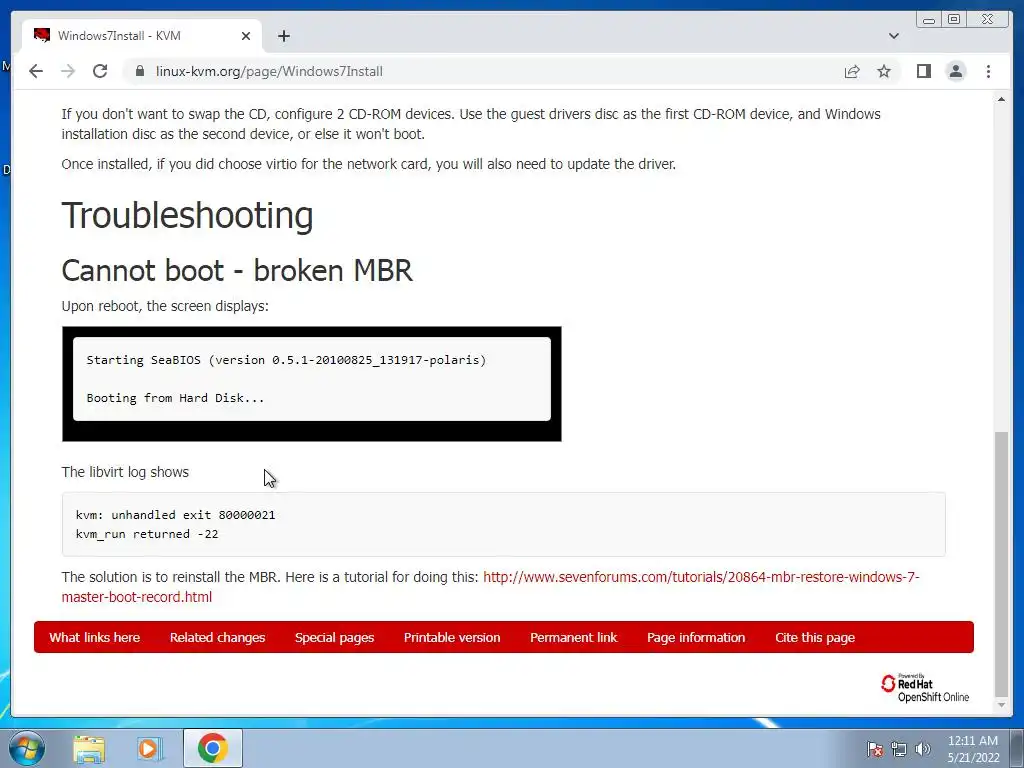Click the page scrollbar down arrow
The image size is (1024, 768).
pos(1001,705)
